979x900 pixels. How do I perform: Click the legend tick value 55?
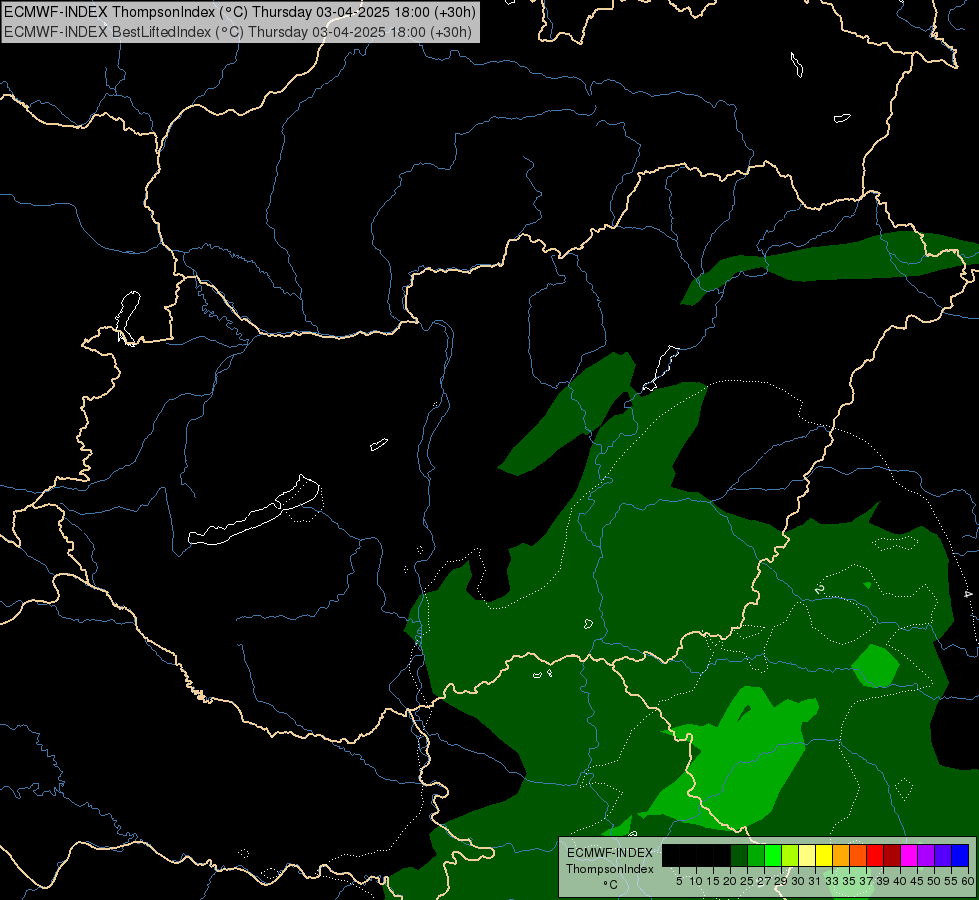click(951, 881)
